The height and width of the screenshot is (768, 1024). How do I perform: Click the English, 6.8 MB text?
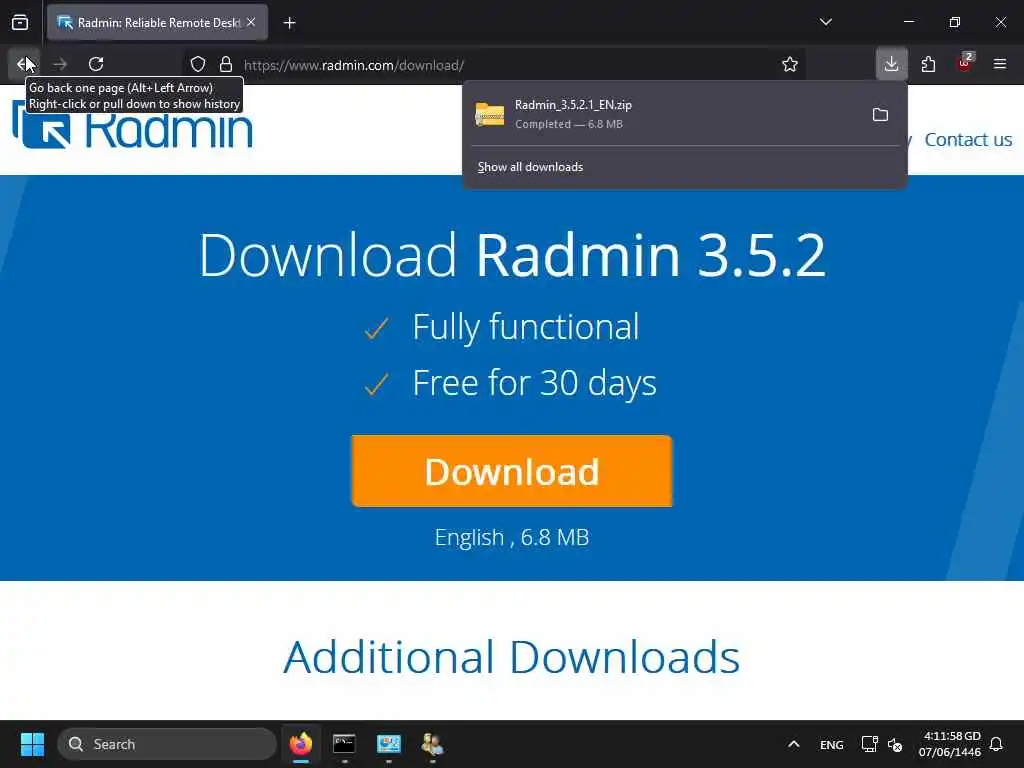click(x=512, y=537)
